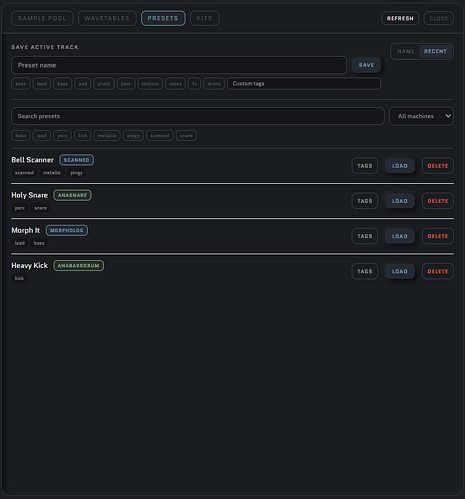Viewport: 465px width, 499px height.
Task: Click perc tag under Holy Snare
Action: pos(20,208)
